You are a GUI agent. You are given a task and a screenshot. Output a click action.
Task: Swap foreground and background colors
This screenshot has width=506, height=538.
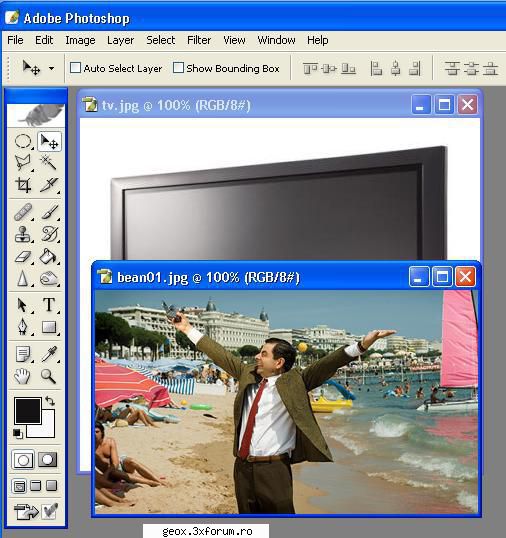click(x=50, y=401)
